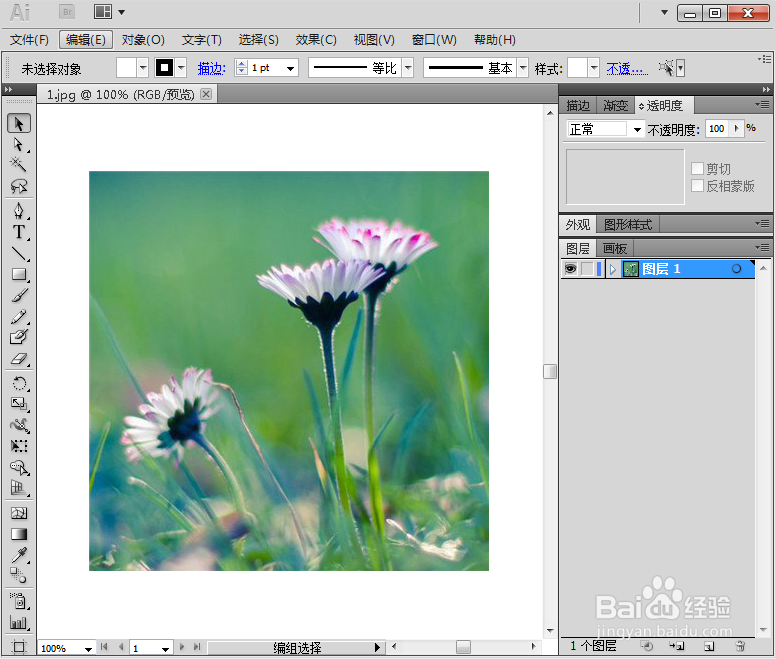Select the Gradient tool
776x659 pixels.
[x=19, y=534]
